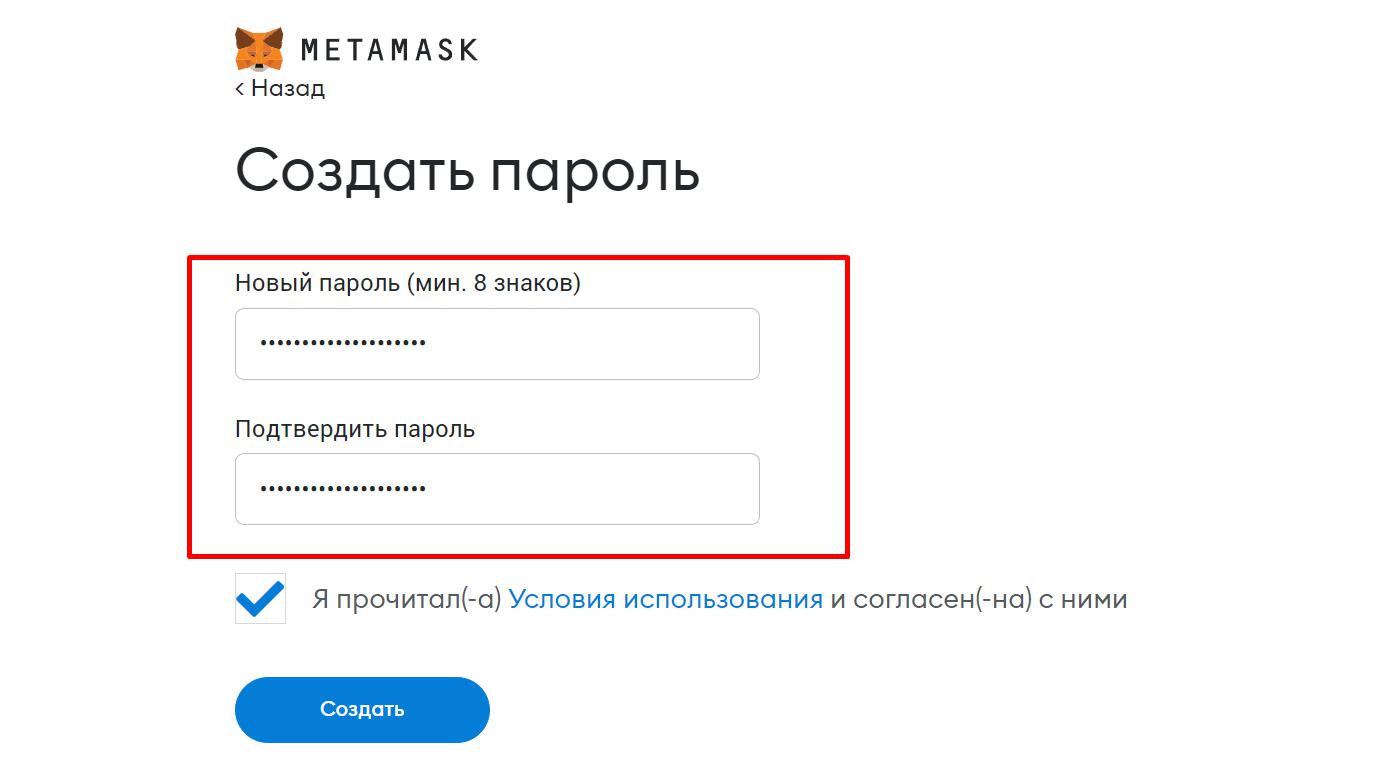
Task: Open the Условия использования link
Action: tap(663, 598)
